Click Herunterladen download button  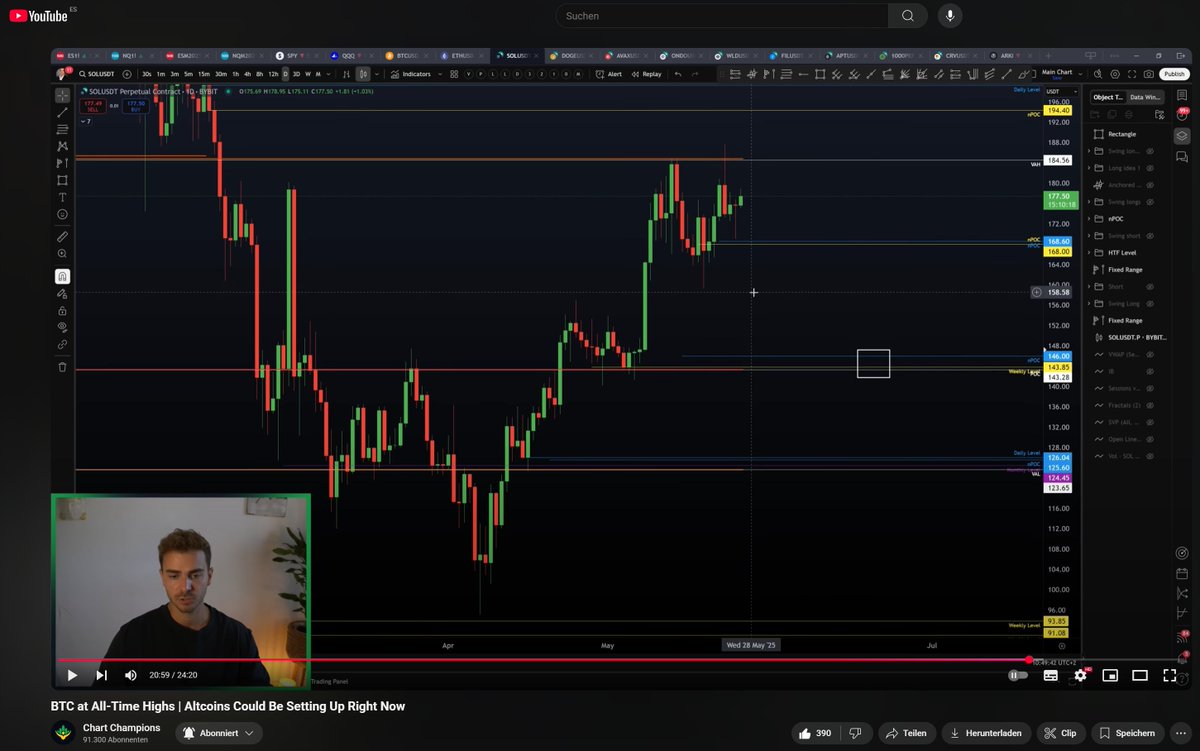(987, 733)
